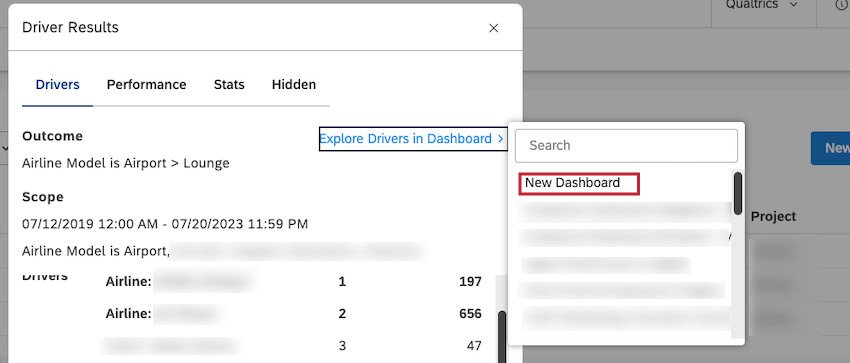
Task: Choose the last visible dashboard entry
Action: (x=623, y=319)
